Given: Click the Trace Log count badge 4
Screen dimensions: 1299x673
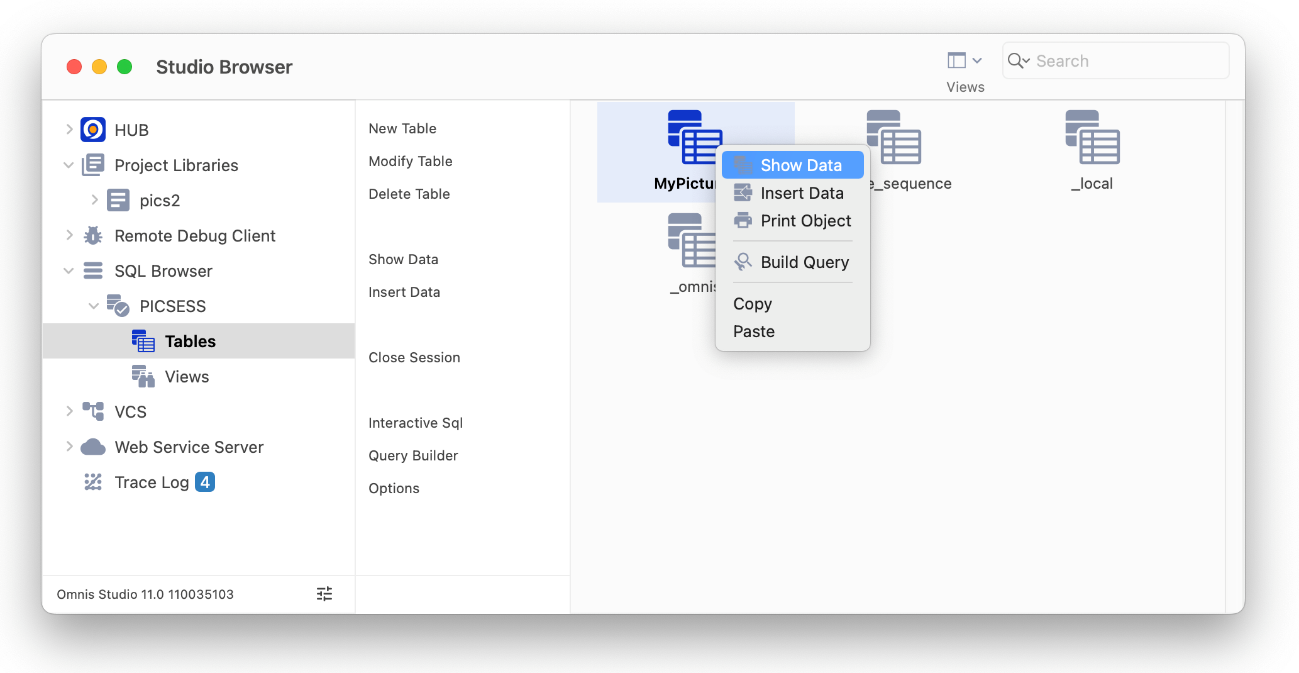Looking at the screenshot, I should [x=205, y=482].
